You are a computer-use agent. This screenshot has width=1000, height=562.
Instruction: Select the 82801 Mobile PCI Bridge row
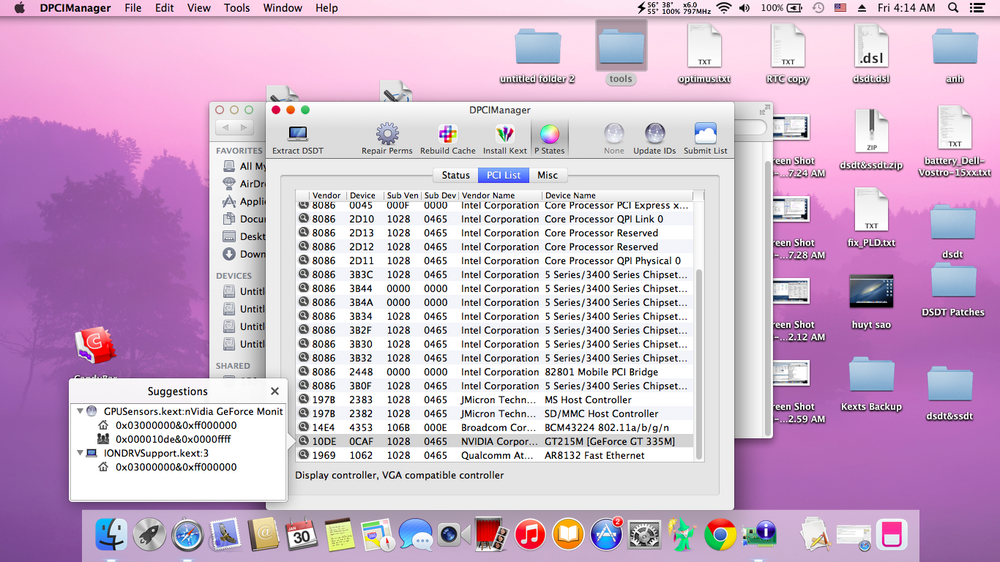coord(494,371)
